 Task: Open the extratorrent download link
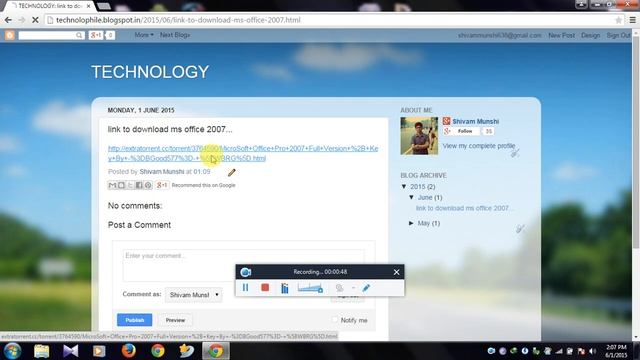[243, 153]
